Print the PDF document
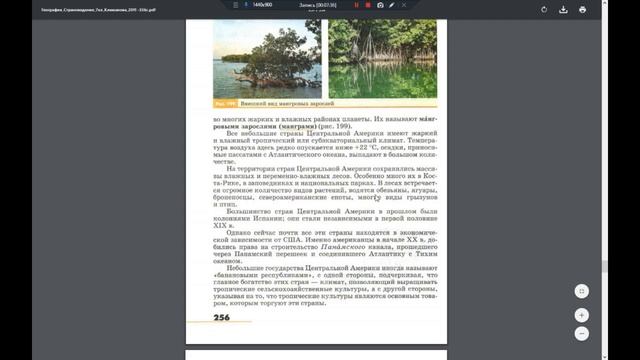This screenshot has height=360, width=640. [582, 9]
